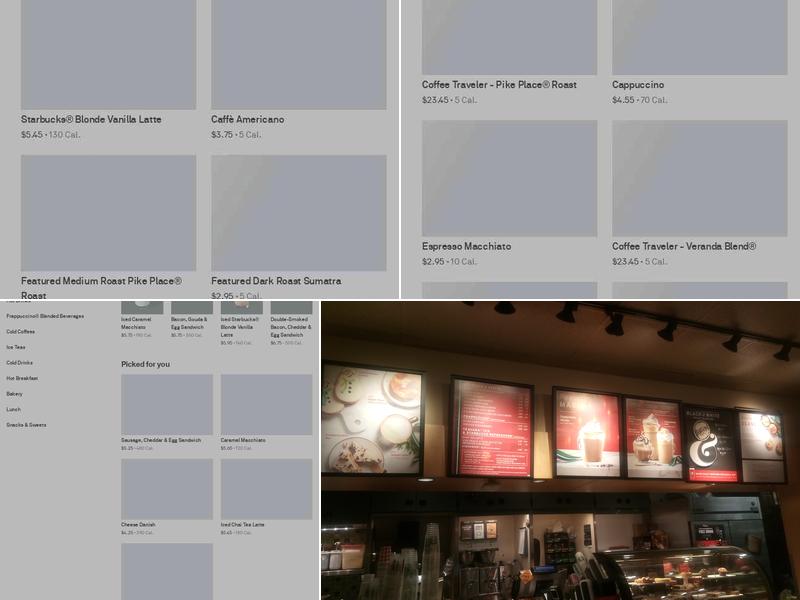Select the Caramel Macchiato picked item image

266,404
